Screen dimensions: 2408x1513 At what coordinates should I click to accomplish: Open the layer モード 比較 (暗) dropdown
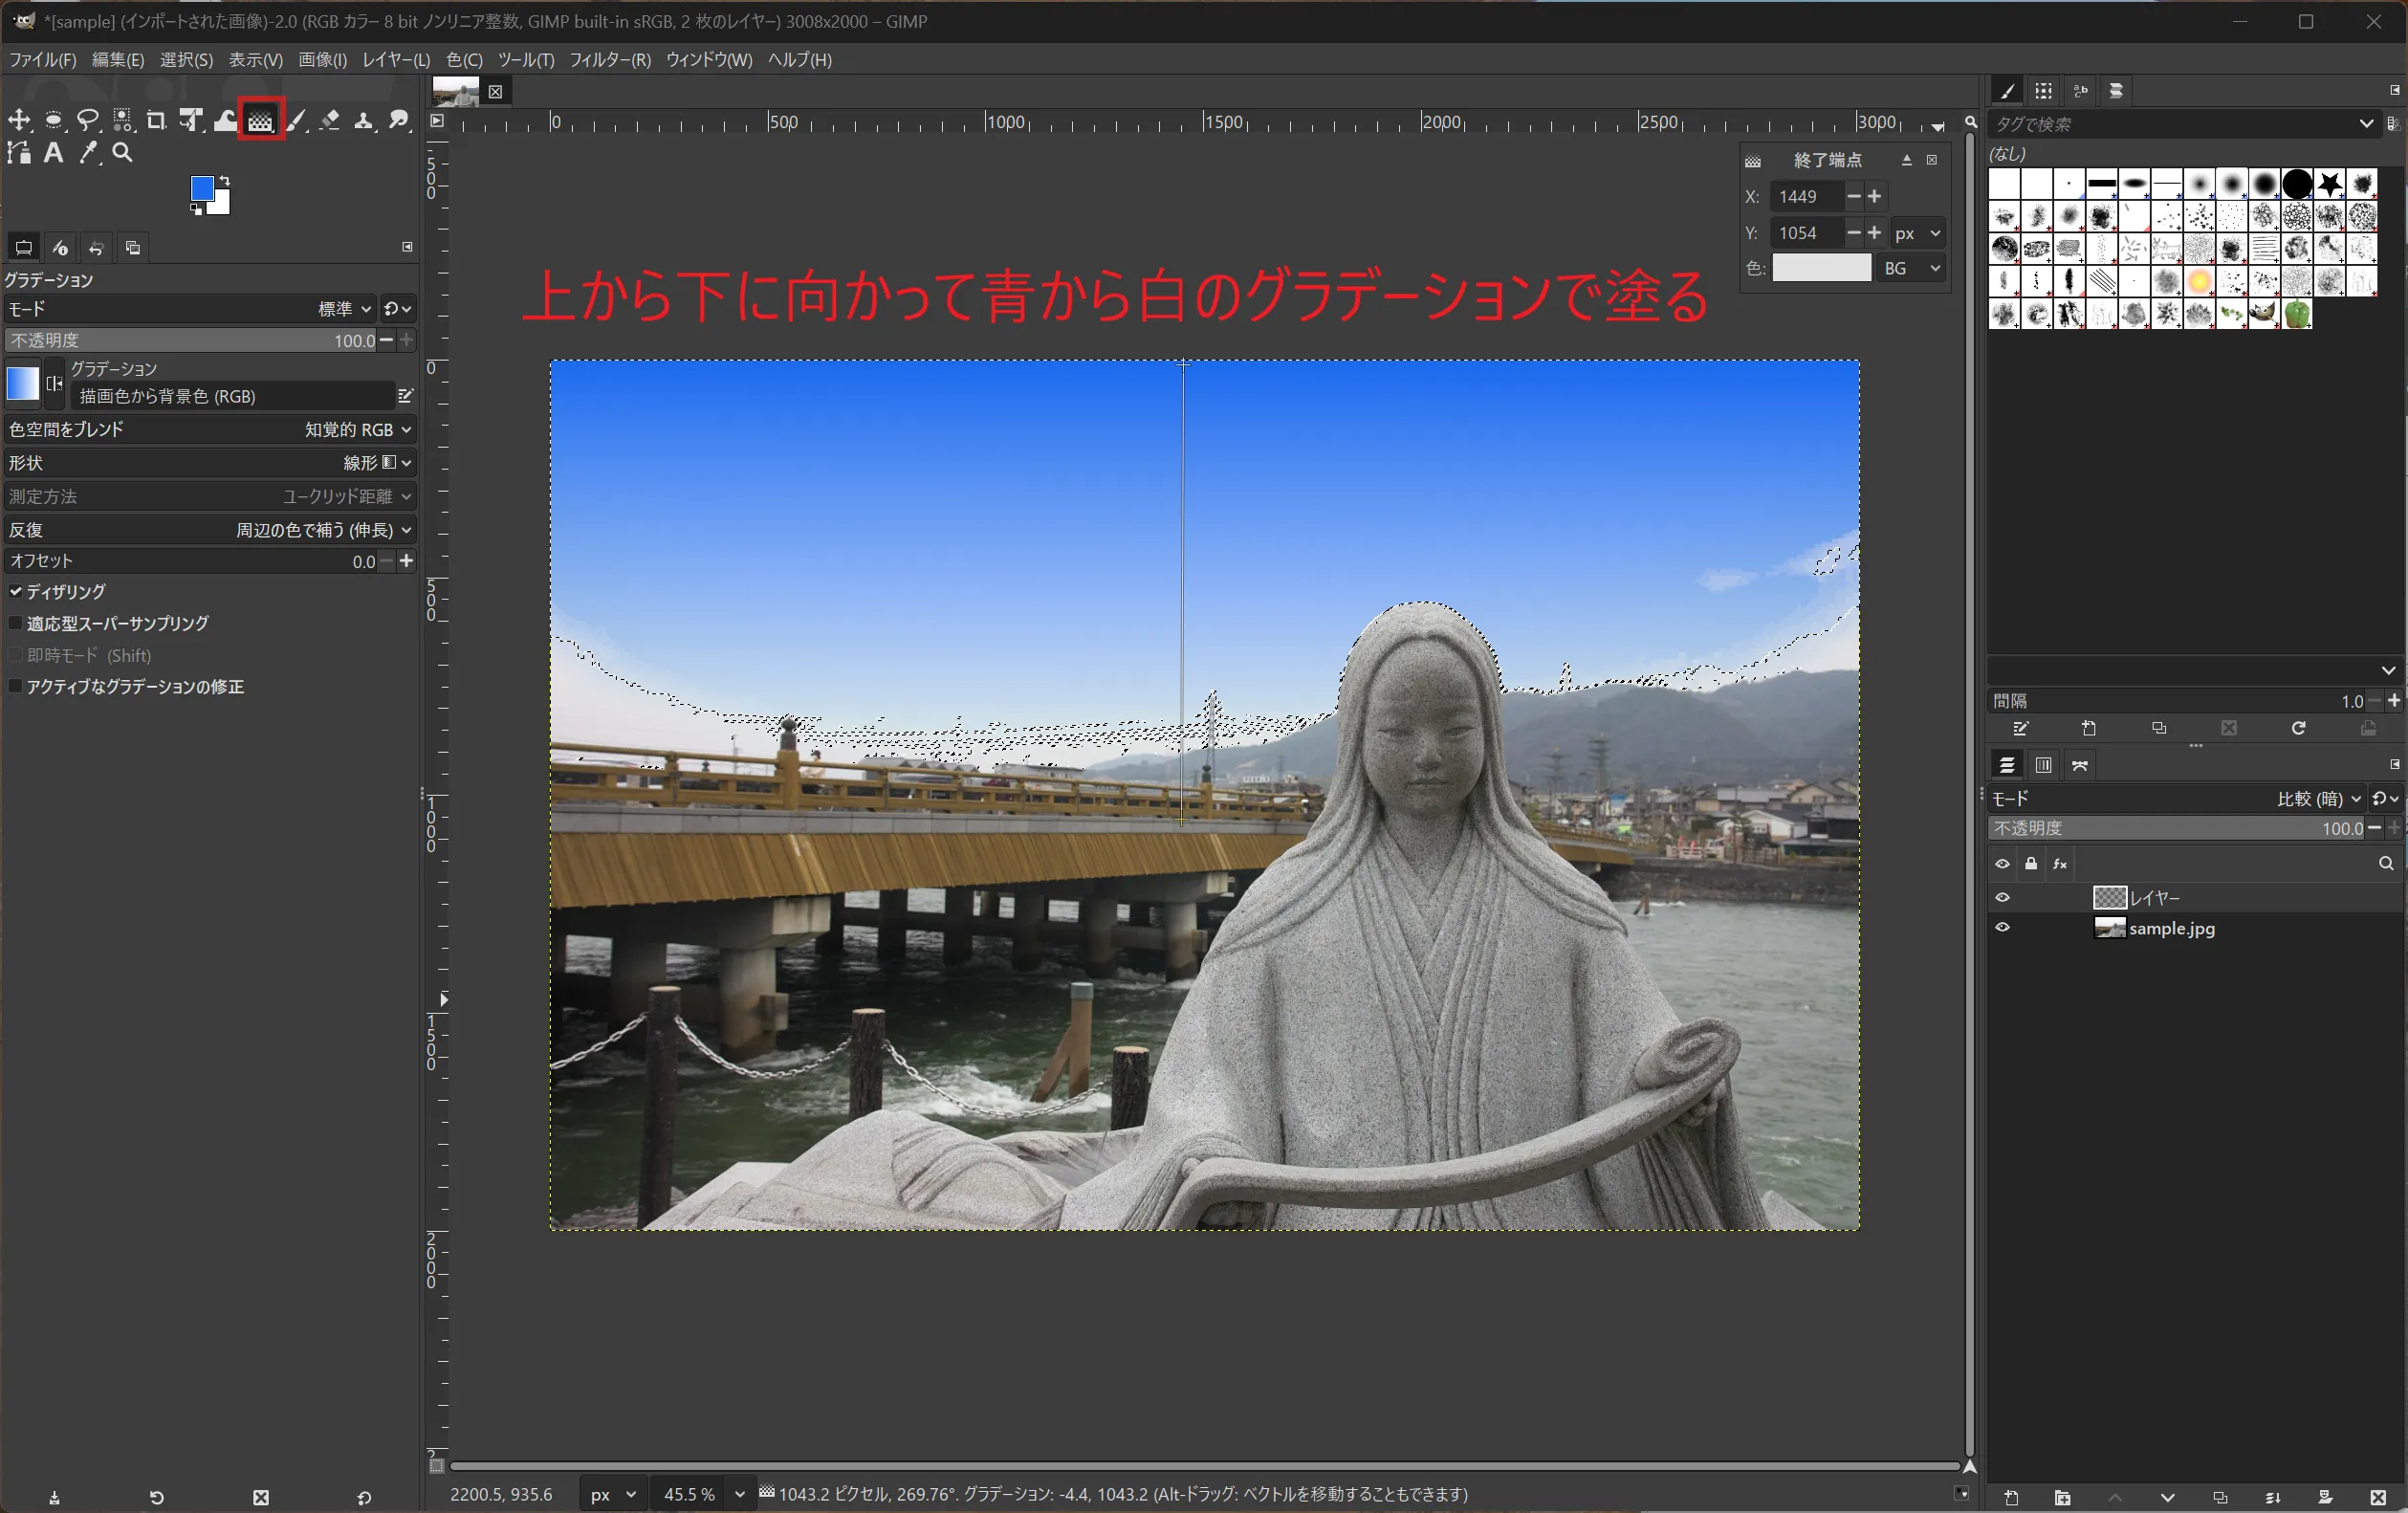point(2175,798)
